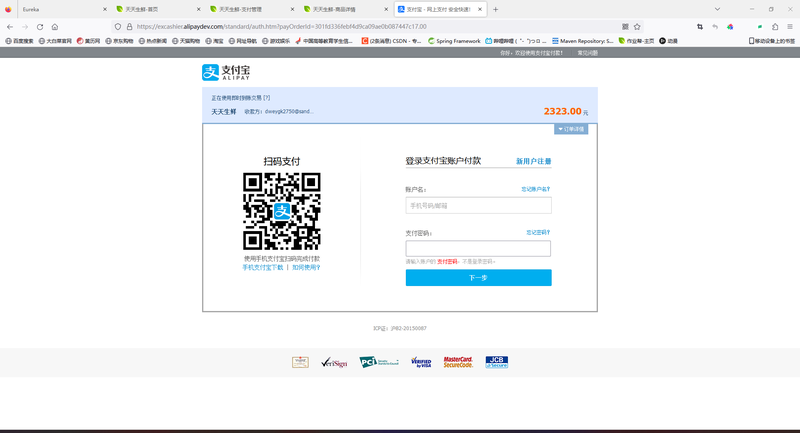
Task: Close the 天天生鲜-首页 tab
Action: 198,9
